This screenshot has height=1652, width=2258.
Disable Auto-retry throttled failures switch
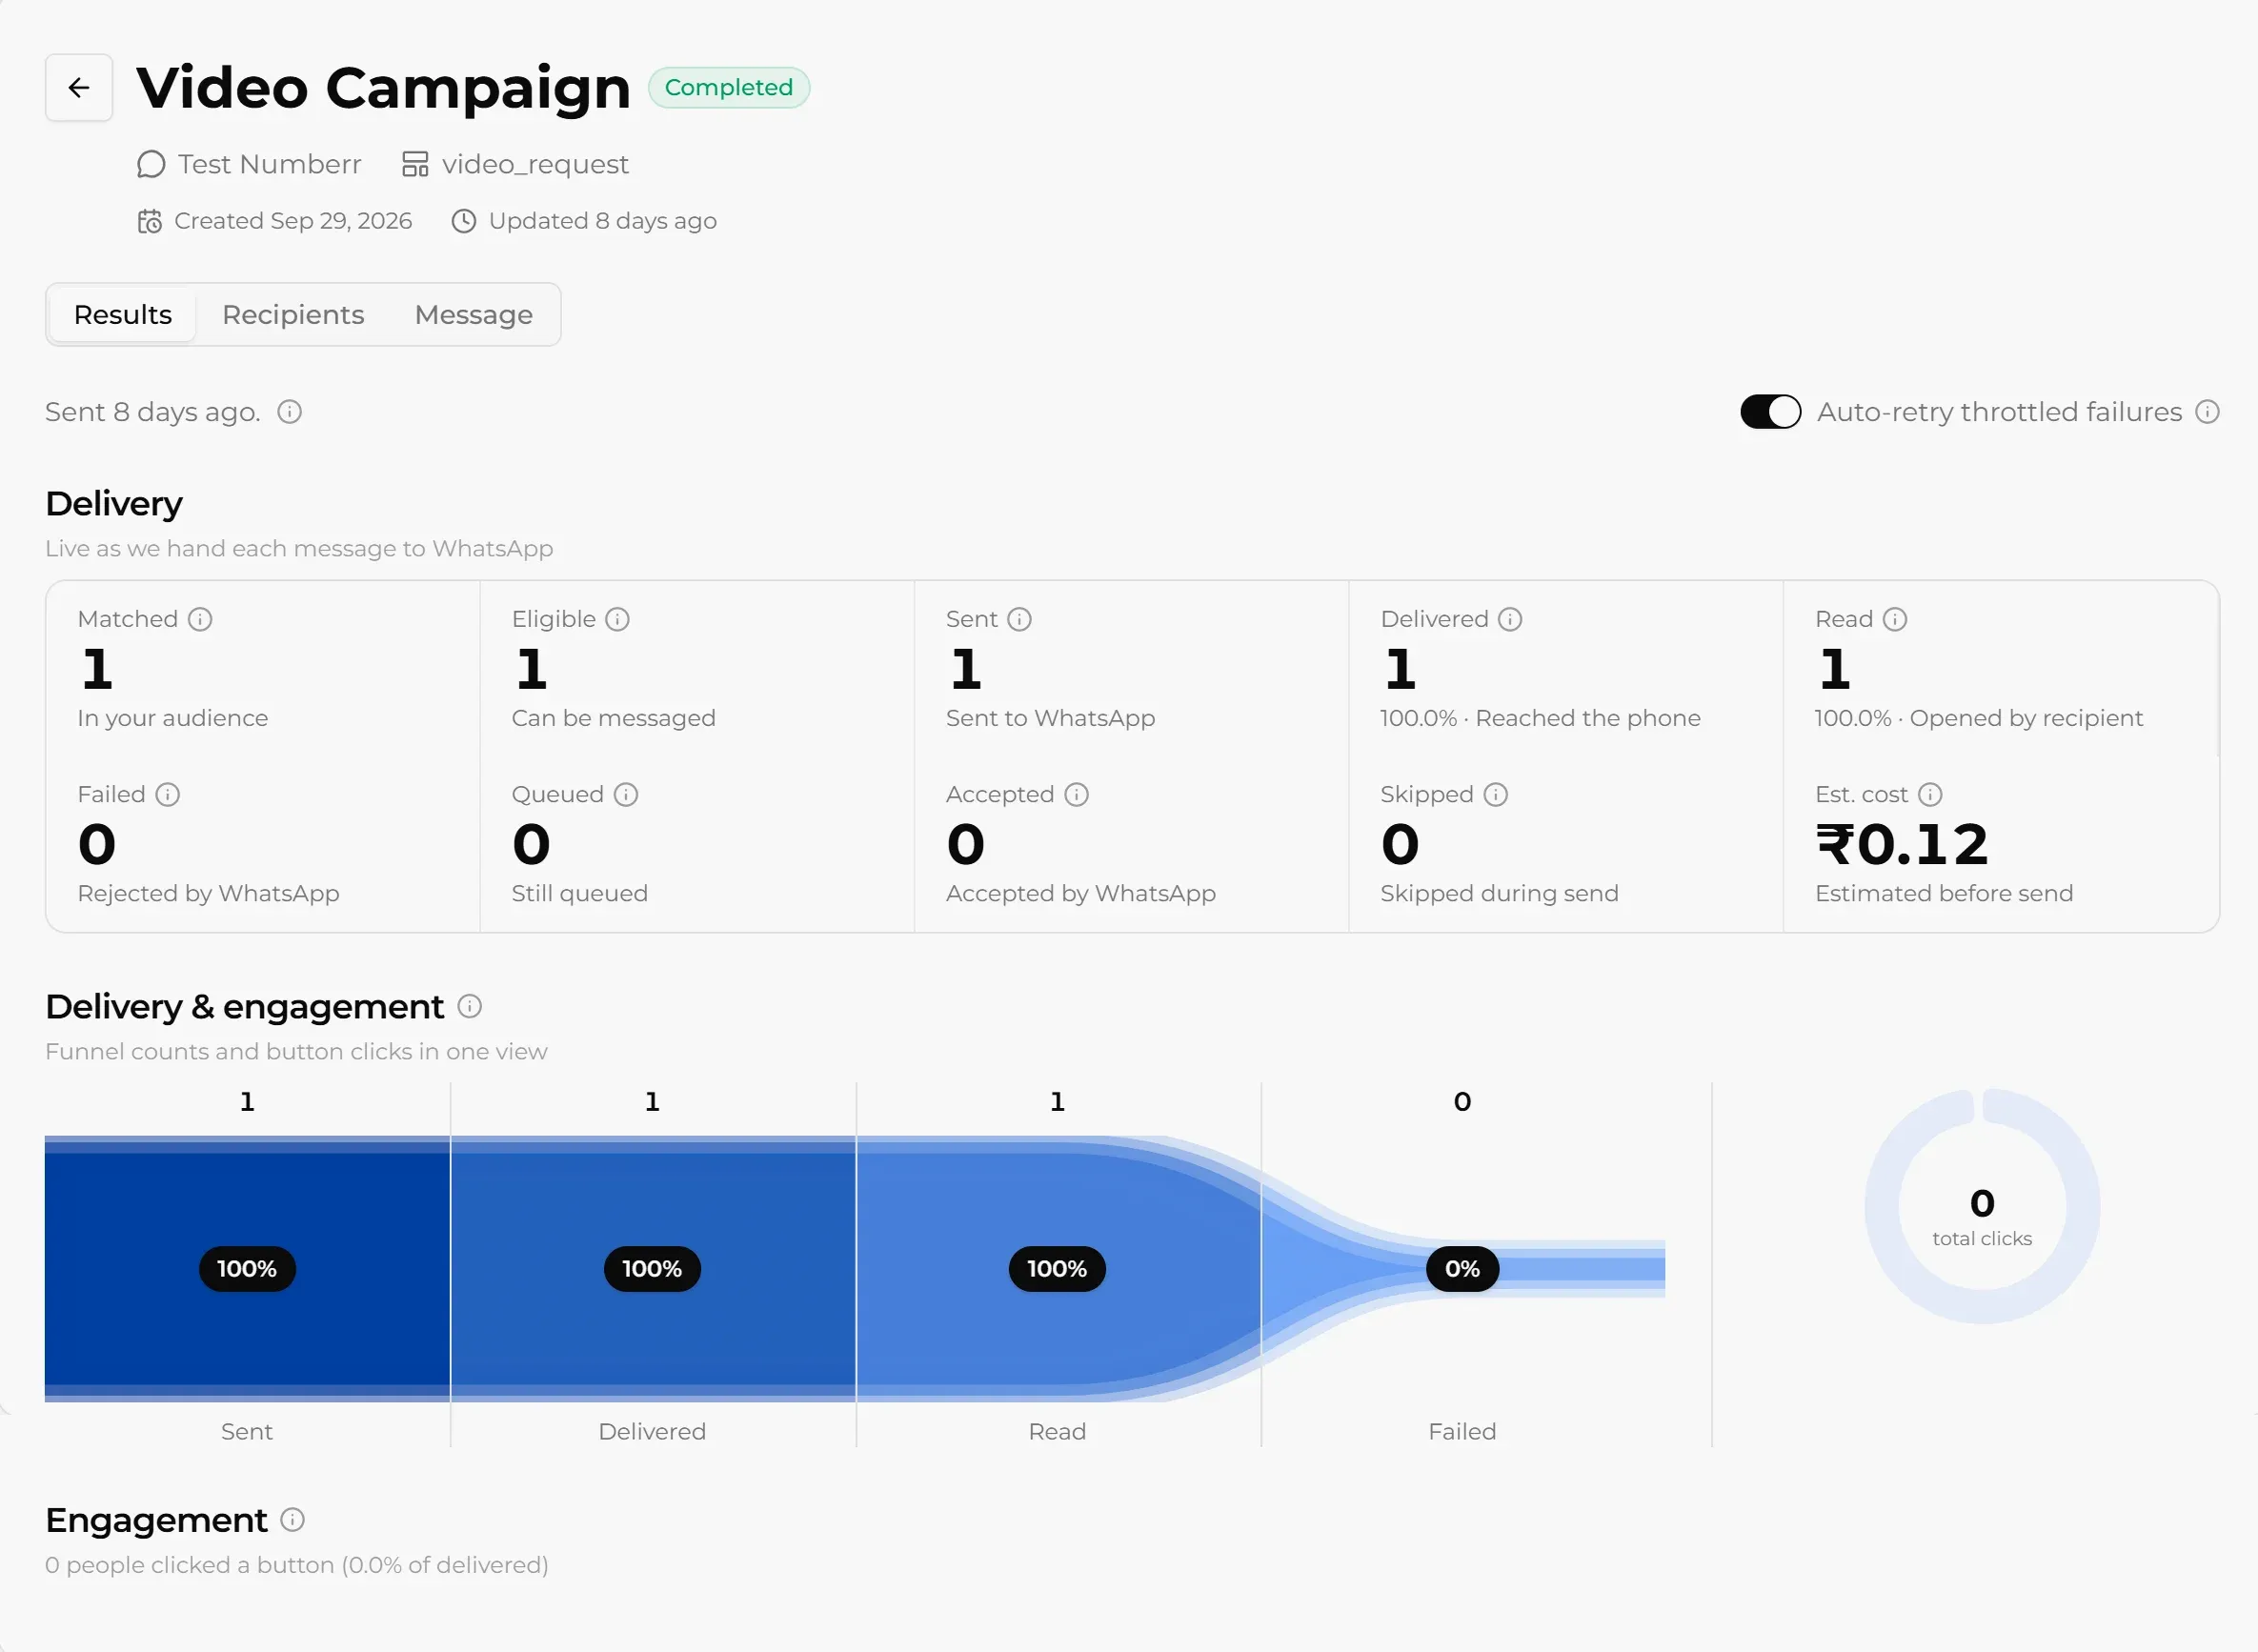[1770, 412]
